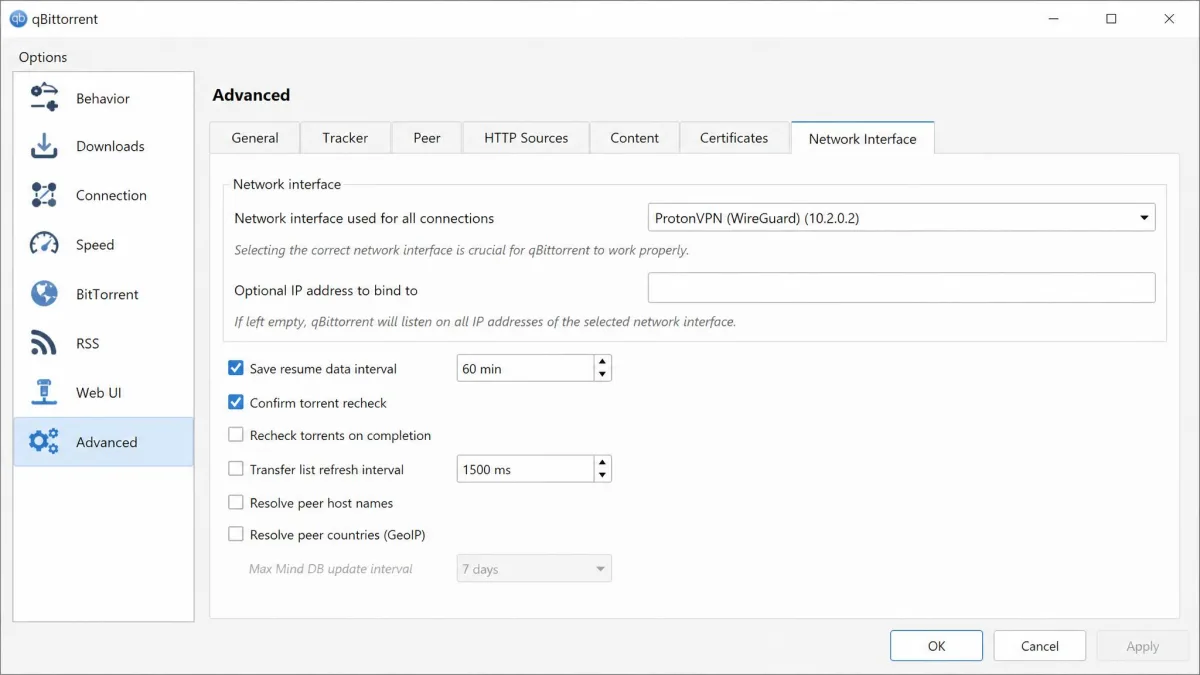The height and width of the screenshot is (675, 1200).
Task: Minimize the qBittorrent window
Action: 1052,19
